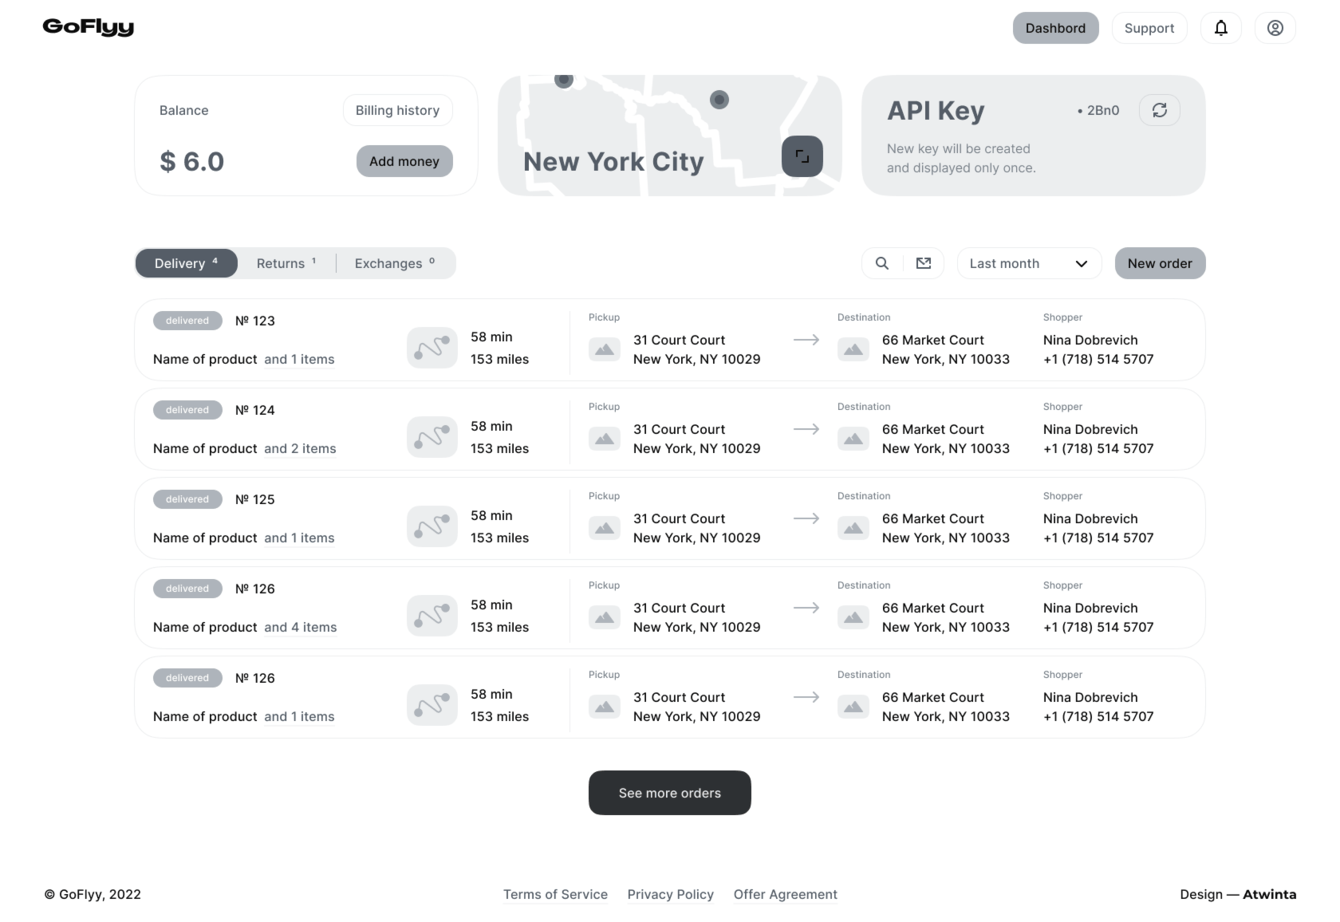Regenerate the API key with refresh icon
Image resolution: width=1340 pixels, height=922 pixels.
pyautogui.click(x=1159, y=110)
